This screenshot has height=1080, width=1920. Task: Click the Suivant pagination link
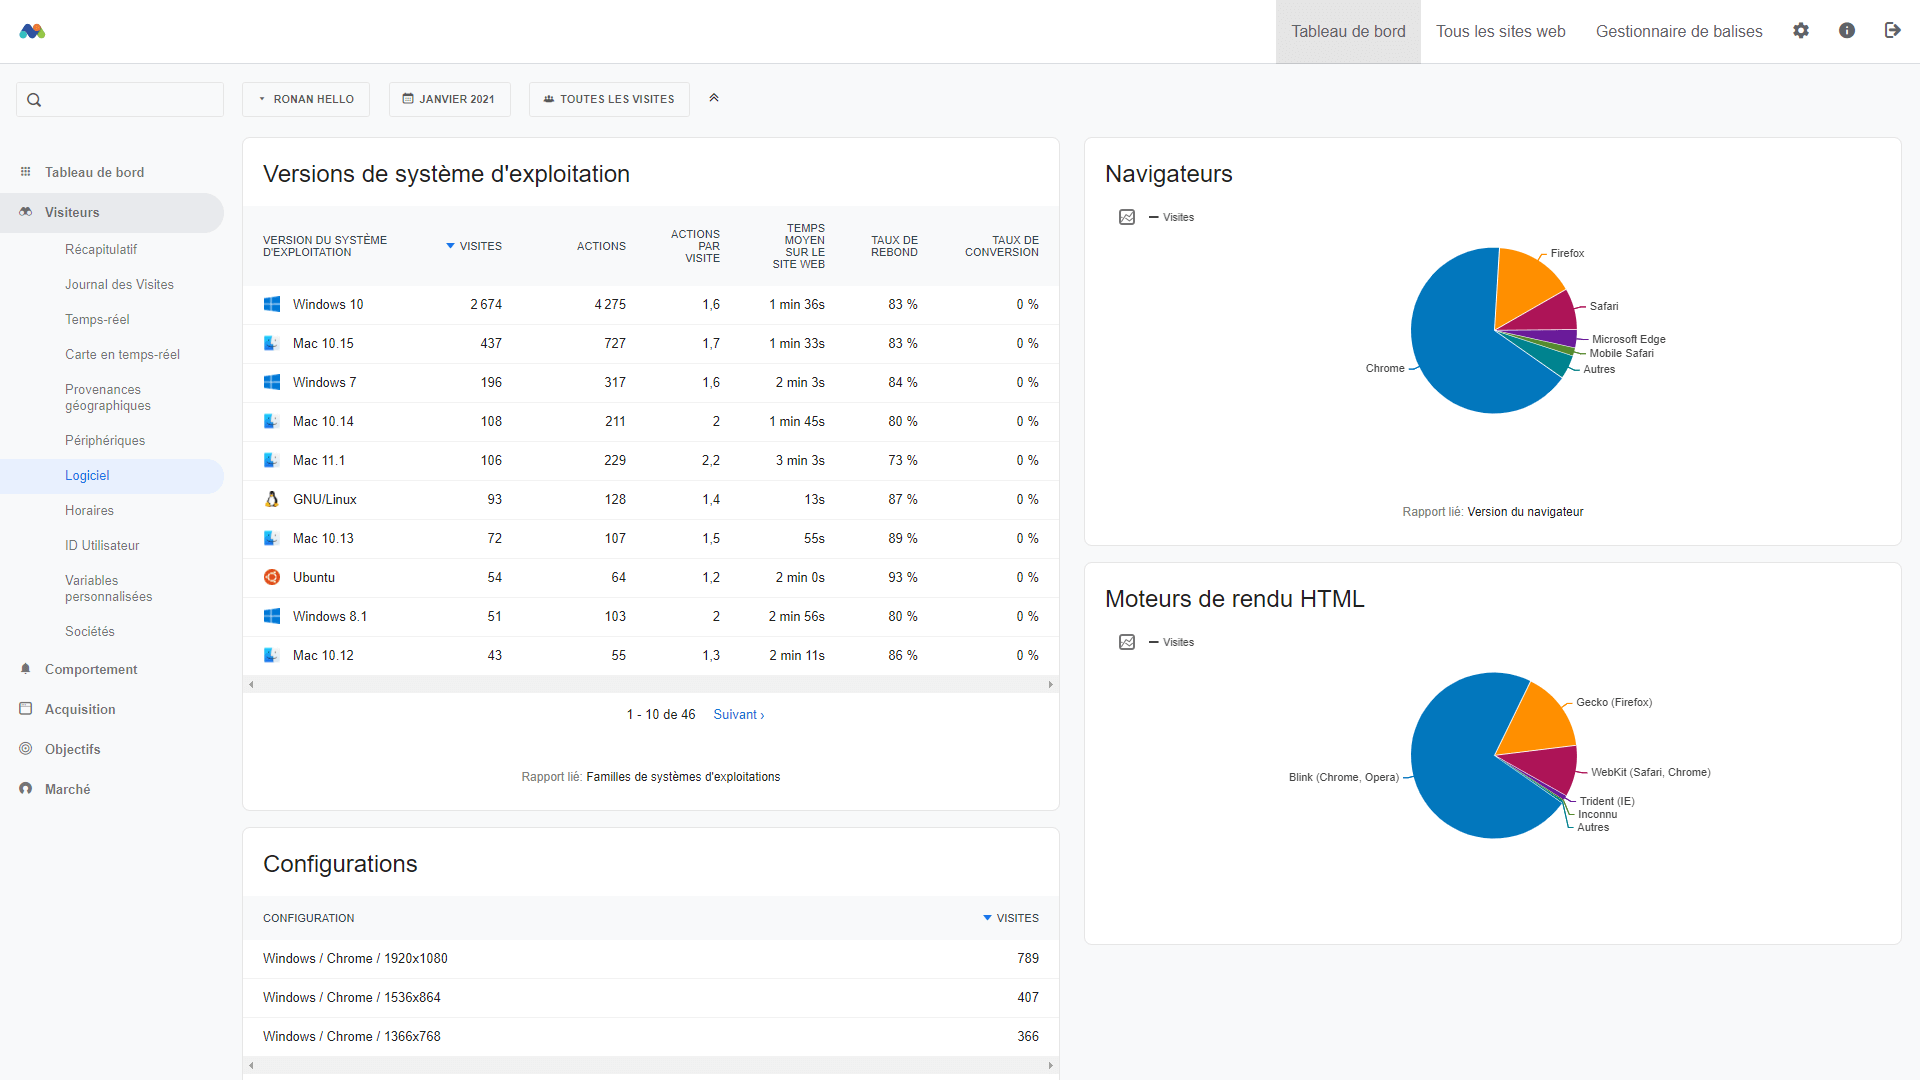[738, 714]
